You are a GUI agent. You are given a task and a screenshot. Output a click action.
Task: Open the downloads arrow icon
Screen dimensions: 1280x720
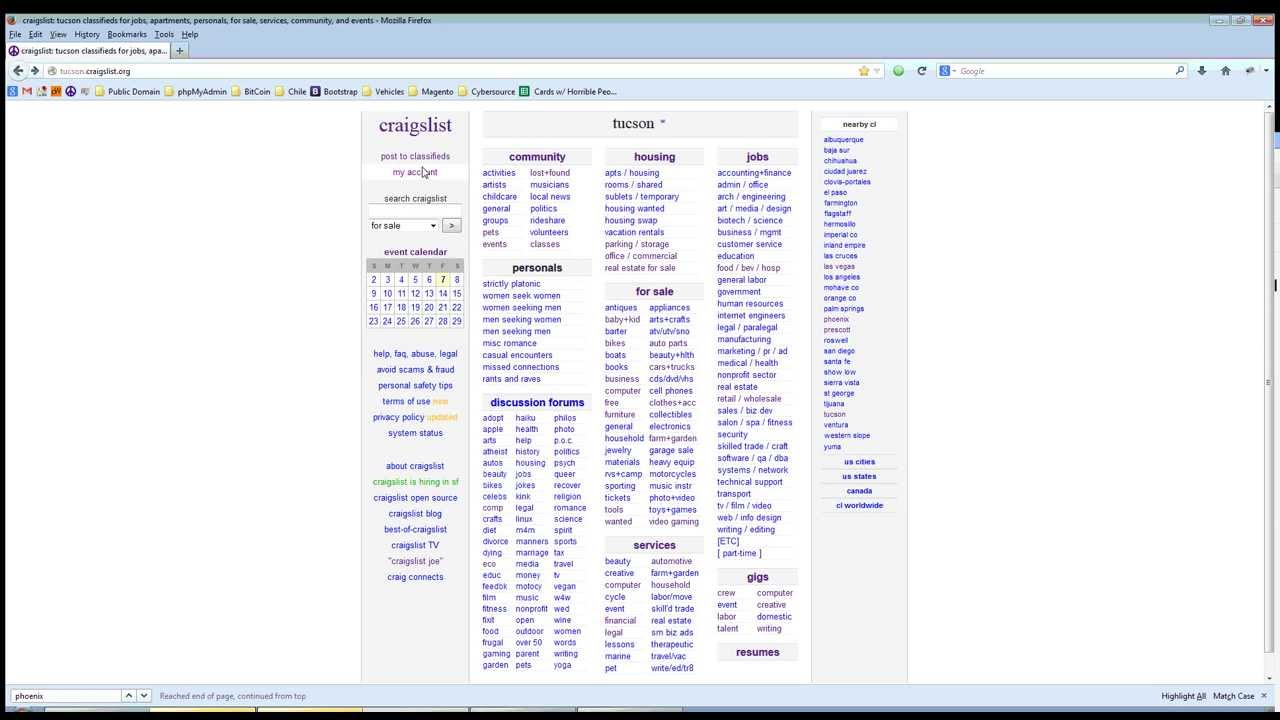pyautogui.click(x=1202, y=71)
